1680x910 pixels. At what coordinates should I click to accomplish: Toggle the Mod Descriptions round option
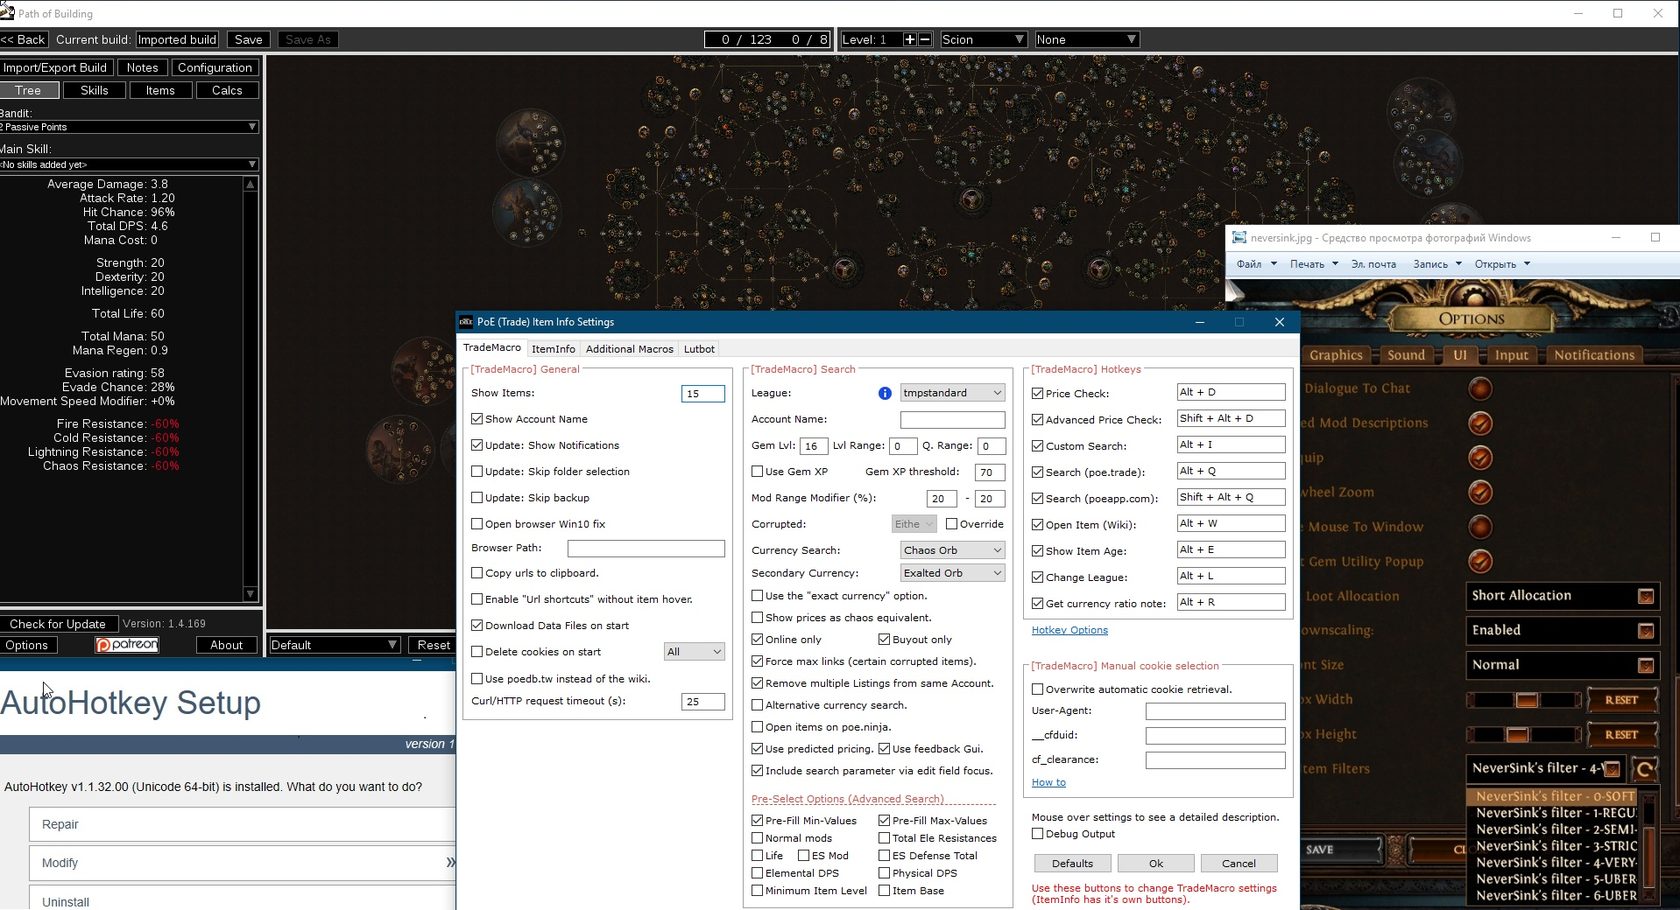pyautogui.click(x=1480, y=423)
